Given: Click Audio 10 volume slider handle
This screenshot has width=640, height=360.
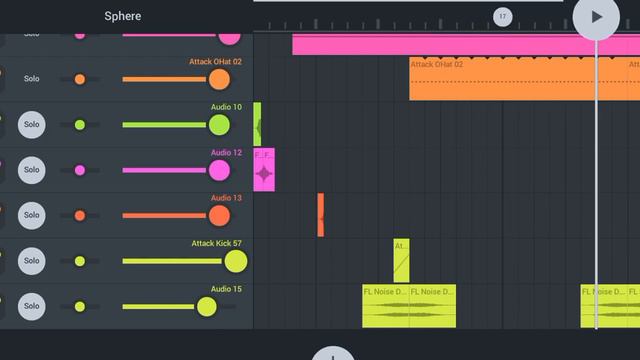Looking at the screenshot, I should pyautogui.click(x=219, y=125).
